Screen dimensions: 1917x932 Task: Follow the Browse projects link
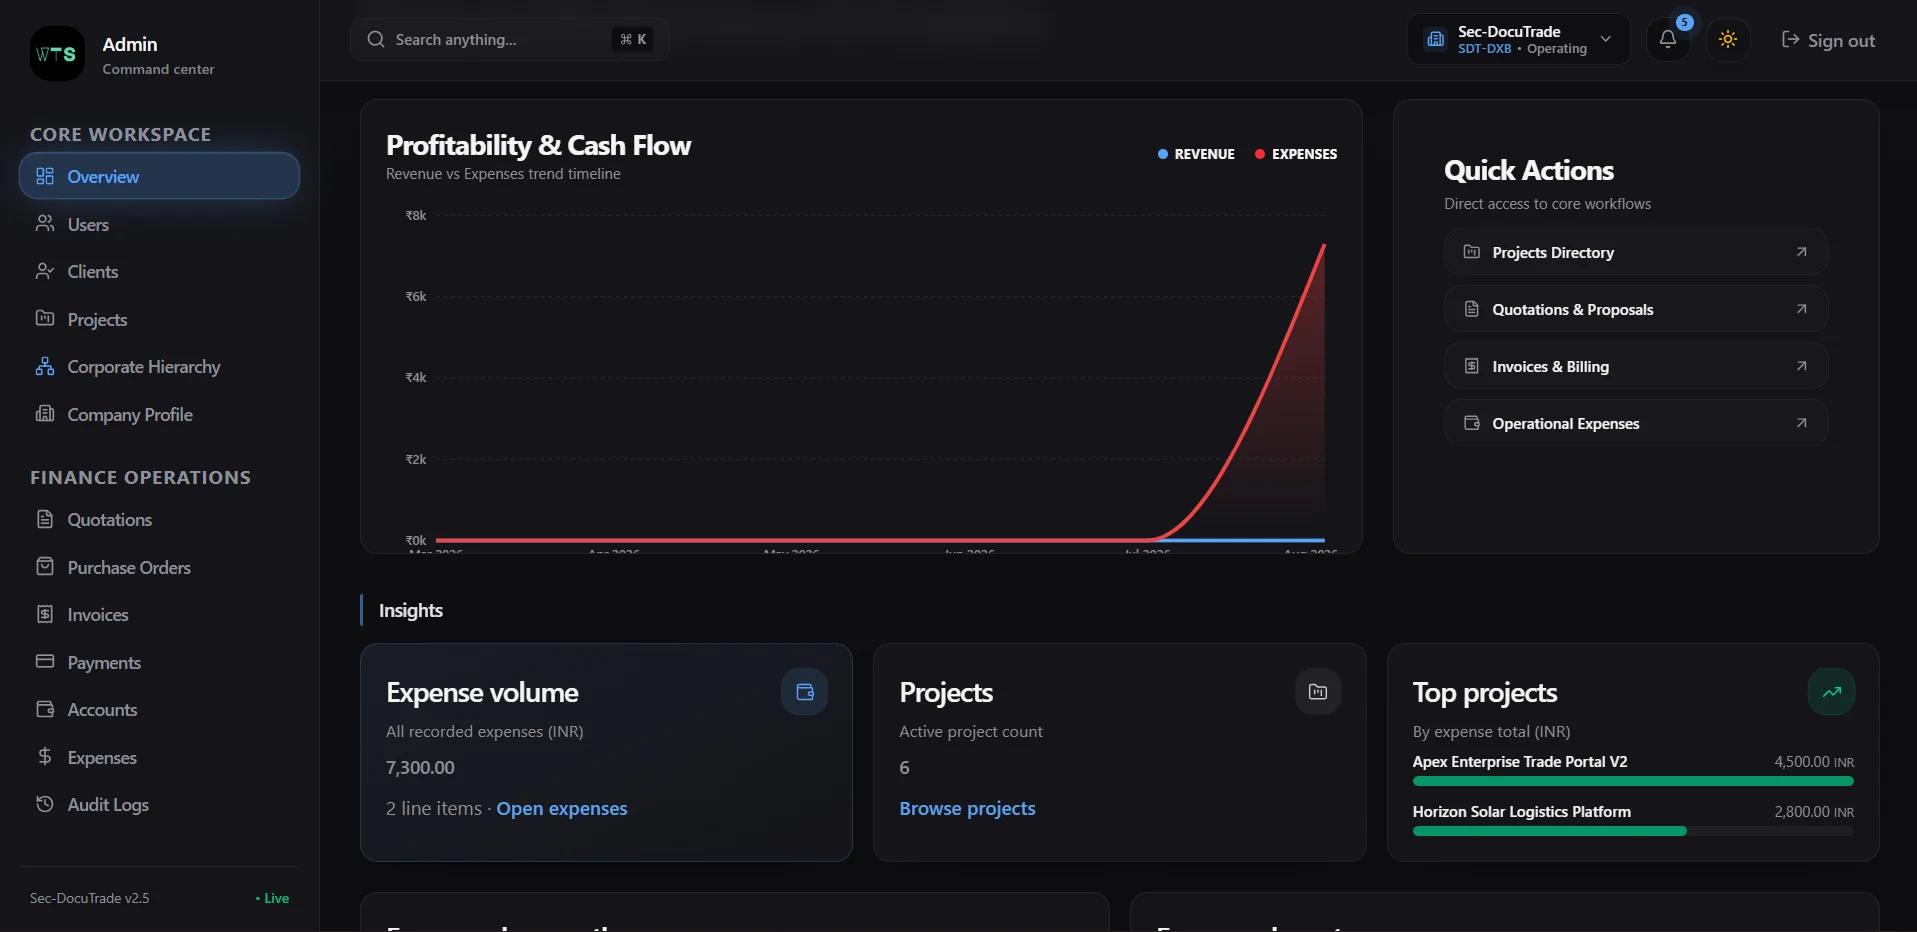967,808
